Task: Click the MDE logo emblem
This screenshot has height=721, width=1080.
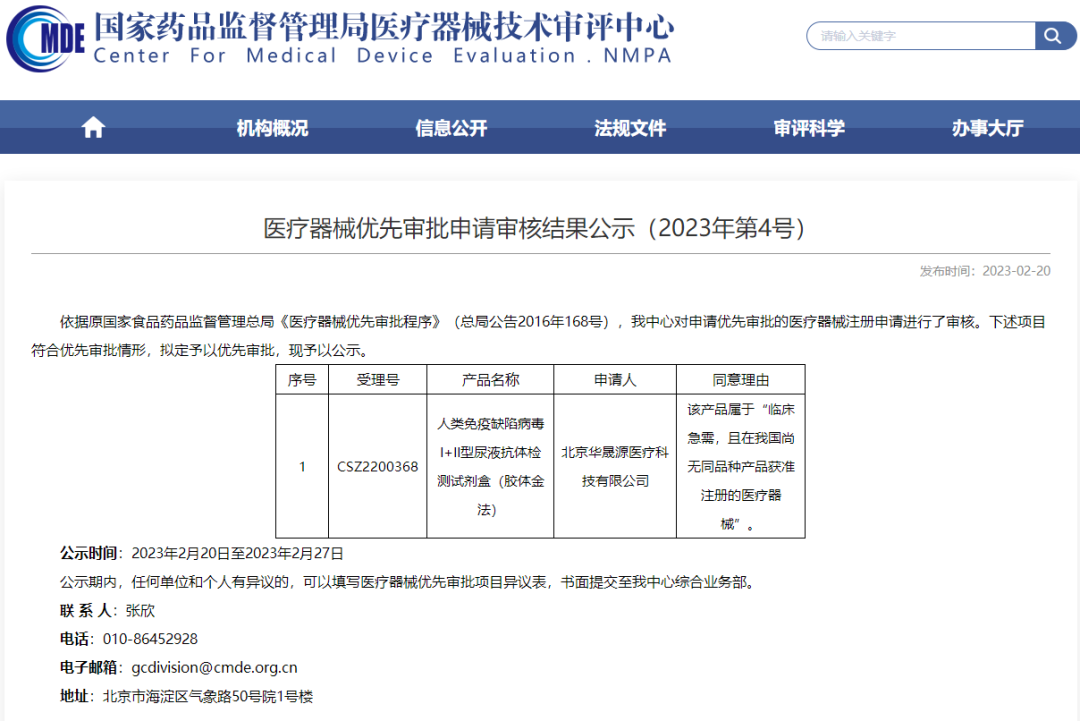Action: click(45, 40)
